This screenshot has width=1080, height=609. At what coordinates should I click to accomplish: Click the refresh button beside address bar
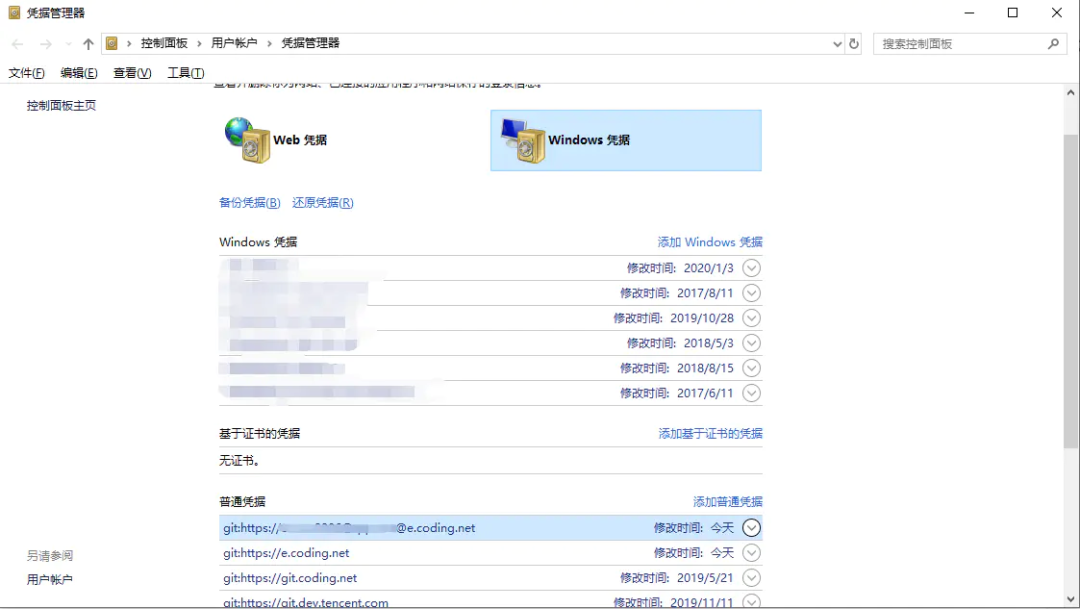pos(854,44)
